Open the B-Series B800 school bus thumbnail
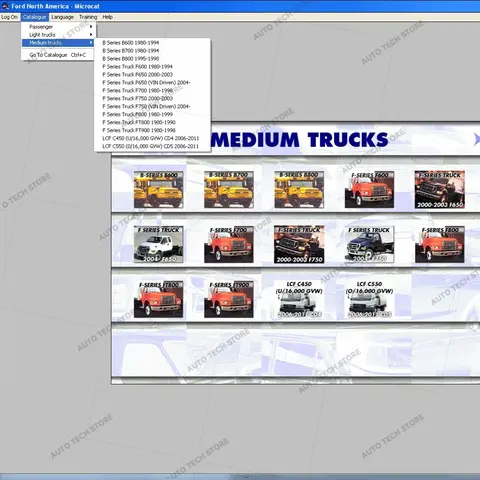The width and height of the screenshot is (480, 480). pyautogui.click(x=299, y=190)
